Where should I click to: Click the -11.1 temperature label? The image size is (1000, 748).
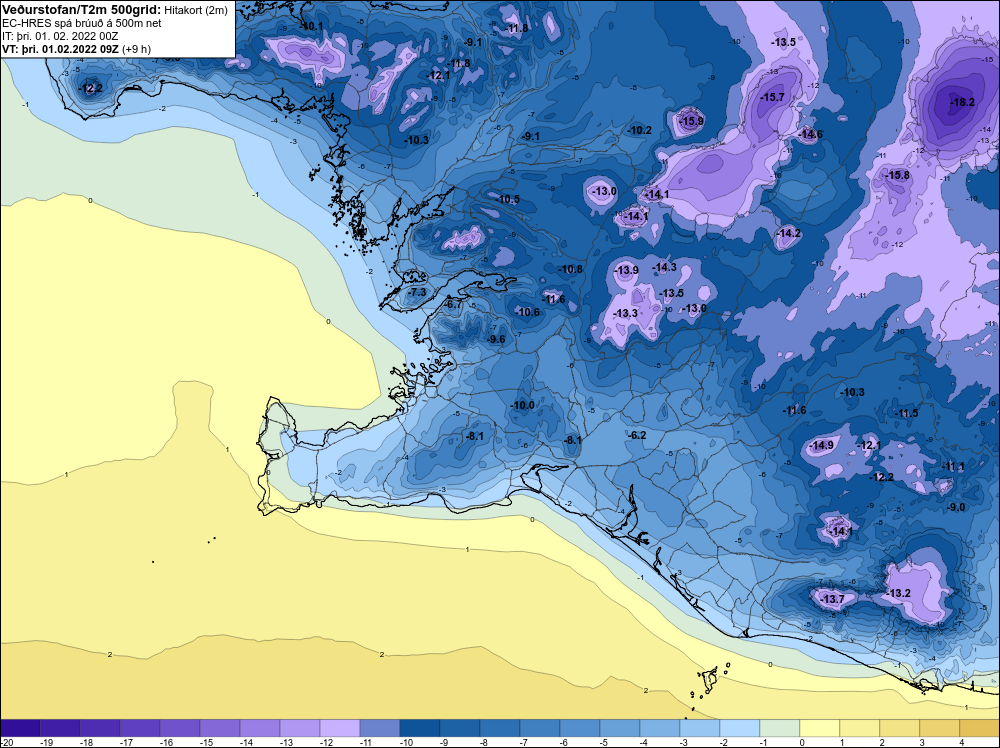coord(954,467)
